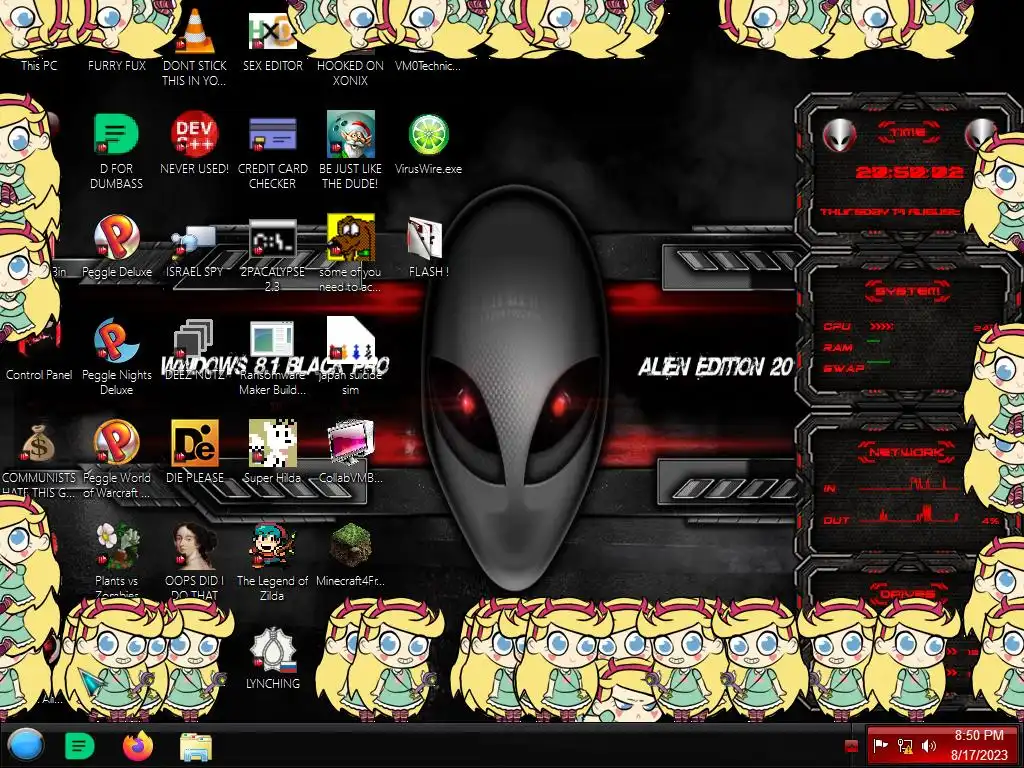Viewport: 1024px width, 768px height.
Task: Open the green notes app on the taskbar
Action: 80,746
